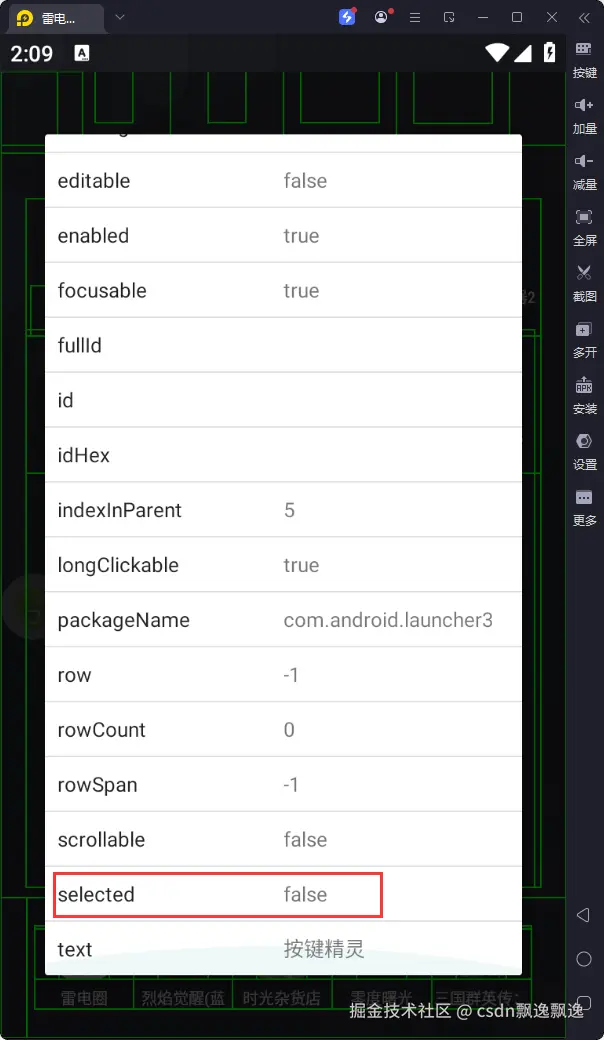Open the hamburger menu in the title bar

coord(415,17)
